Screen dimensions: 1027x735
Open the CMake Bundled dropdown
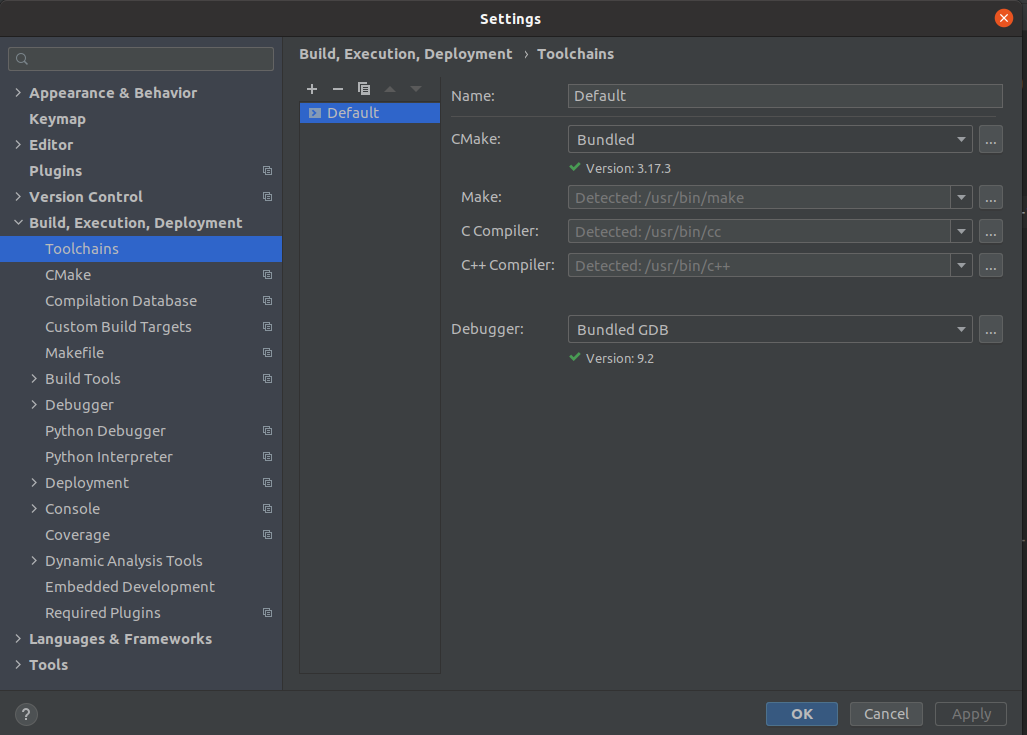coord(770,140)
